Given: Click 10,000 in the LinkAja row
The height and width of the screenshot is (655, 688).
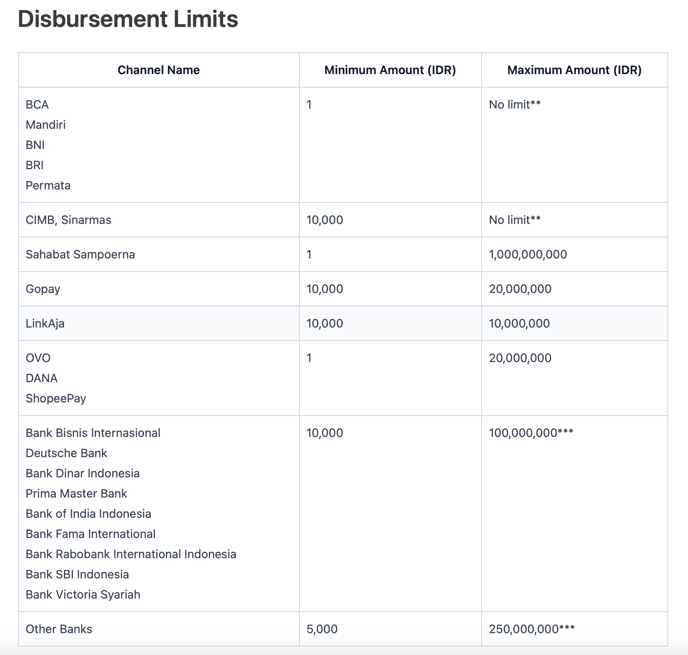Looking at the screenshot, I should pyautogui.click(x=325, y=324).
